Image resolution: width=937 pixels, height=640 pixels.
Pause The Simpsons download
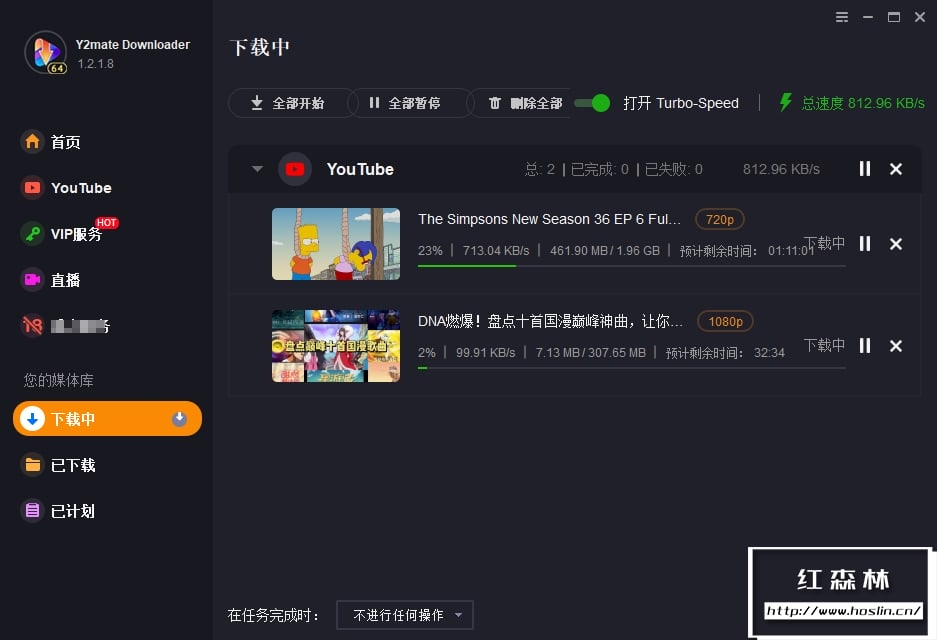[864, 244]
